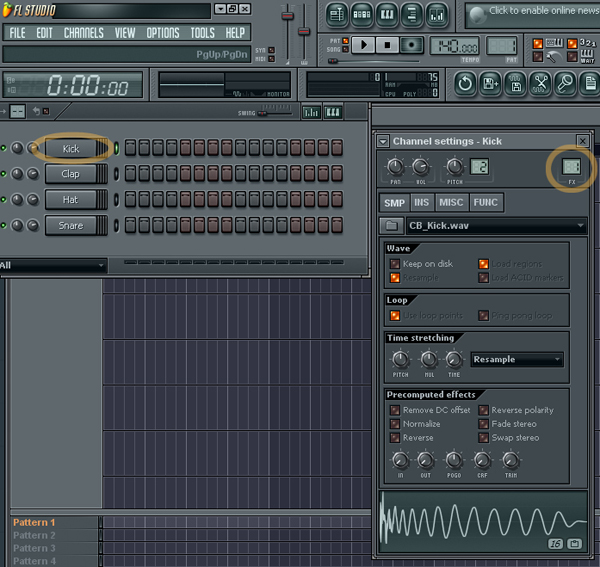Open the audio editor scissors icon
600x567 pixels.
coord(541,83)
